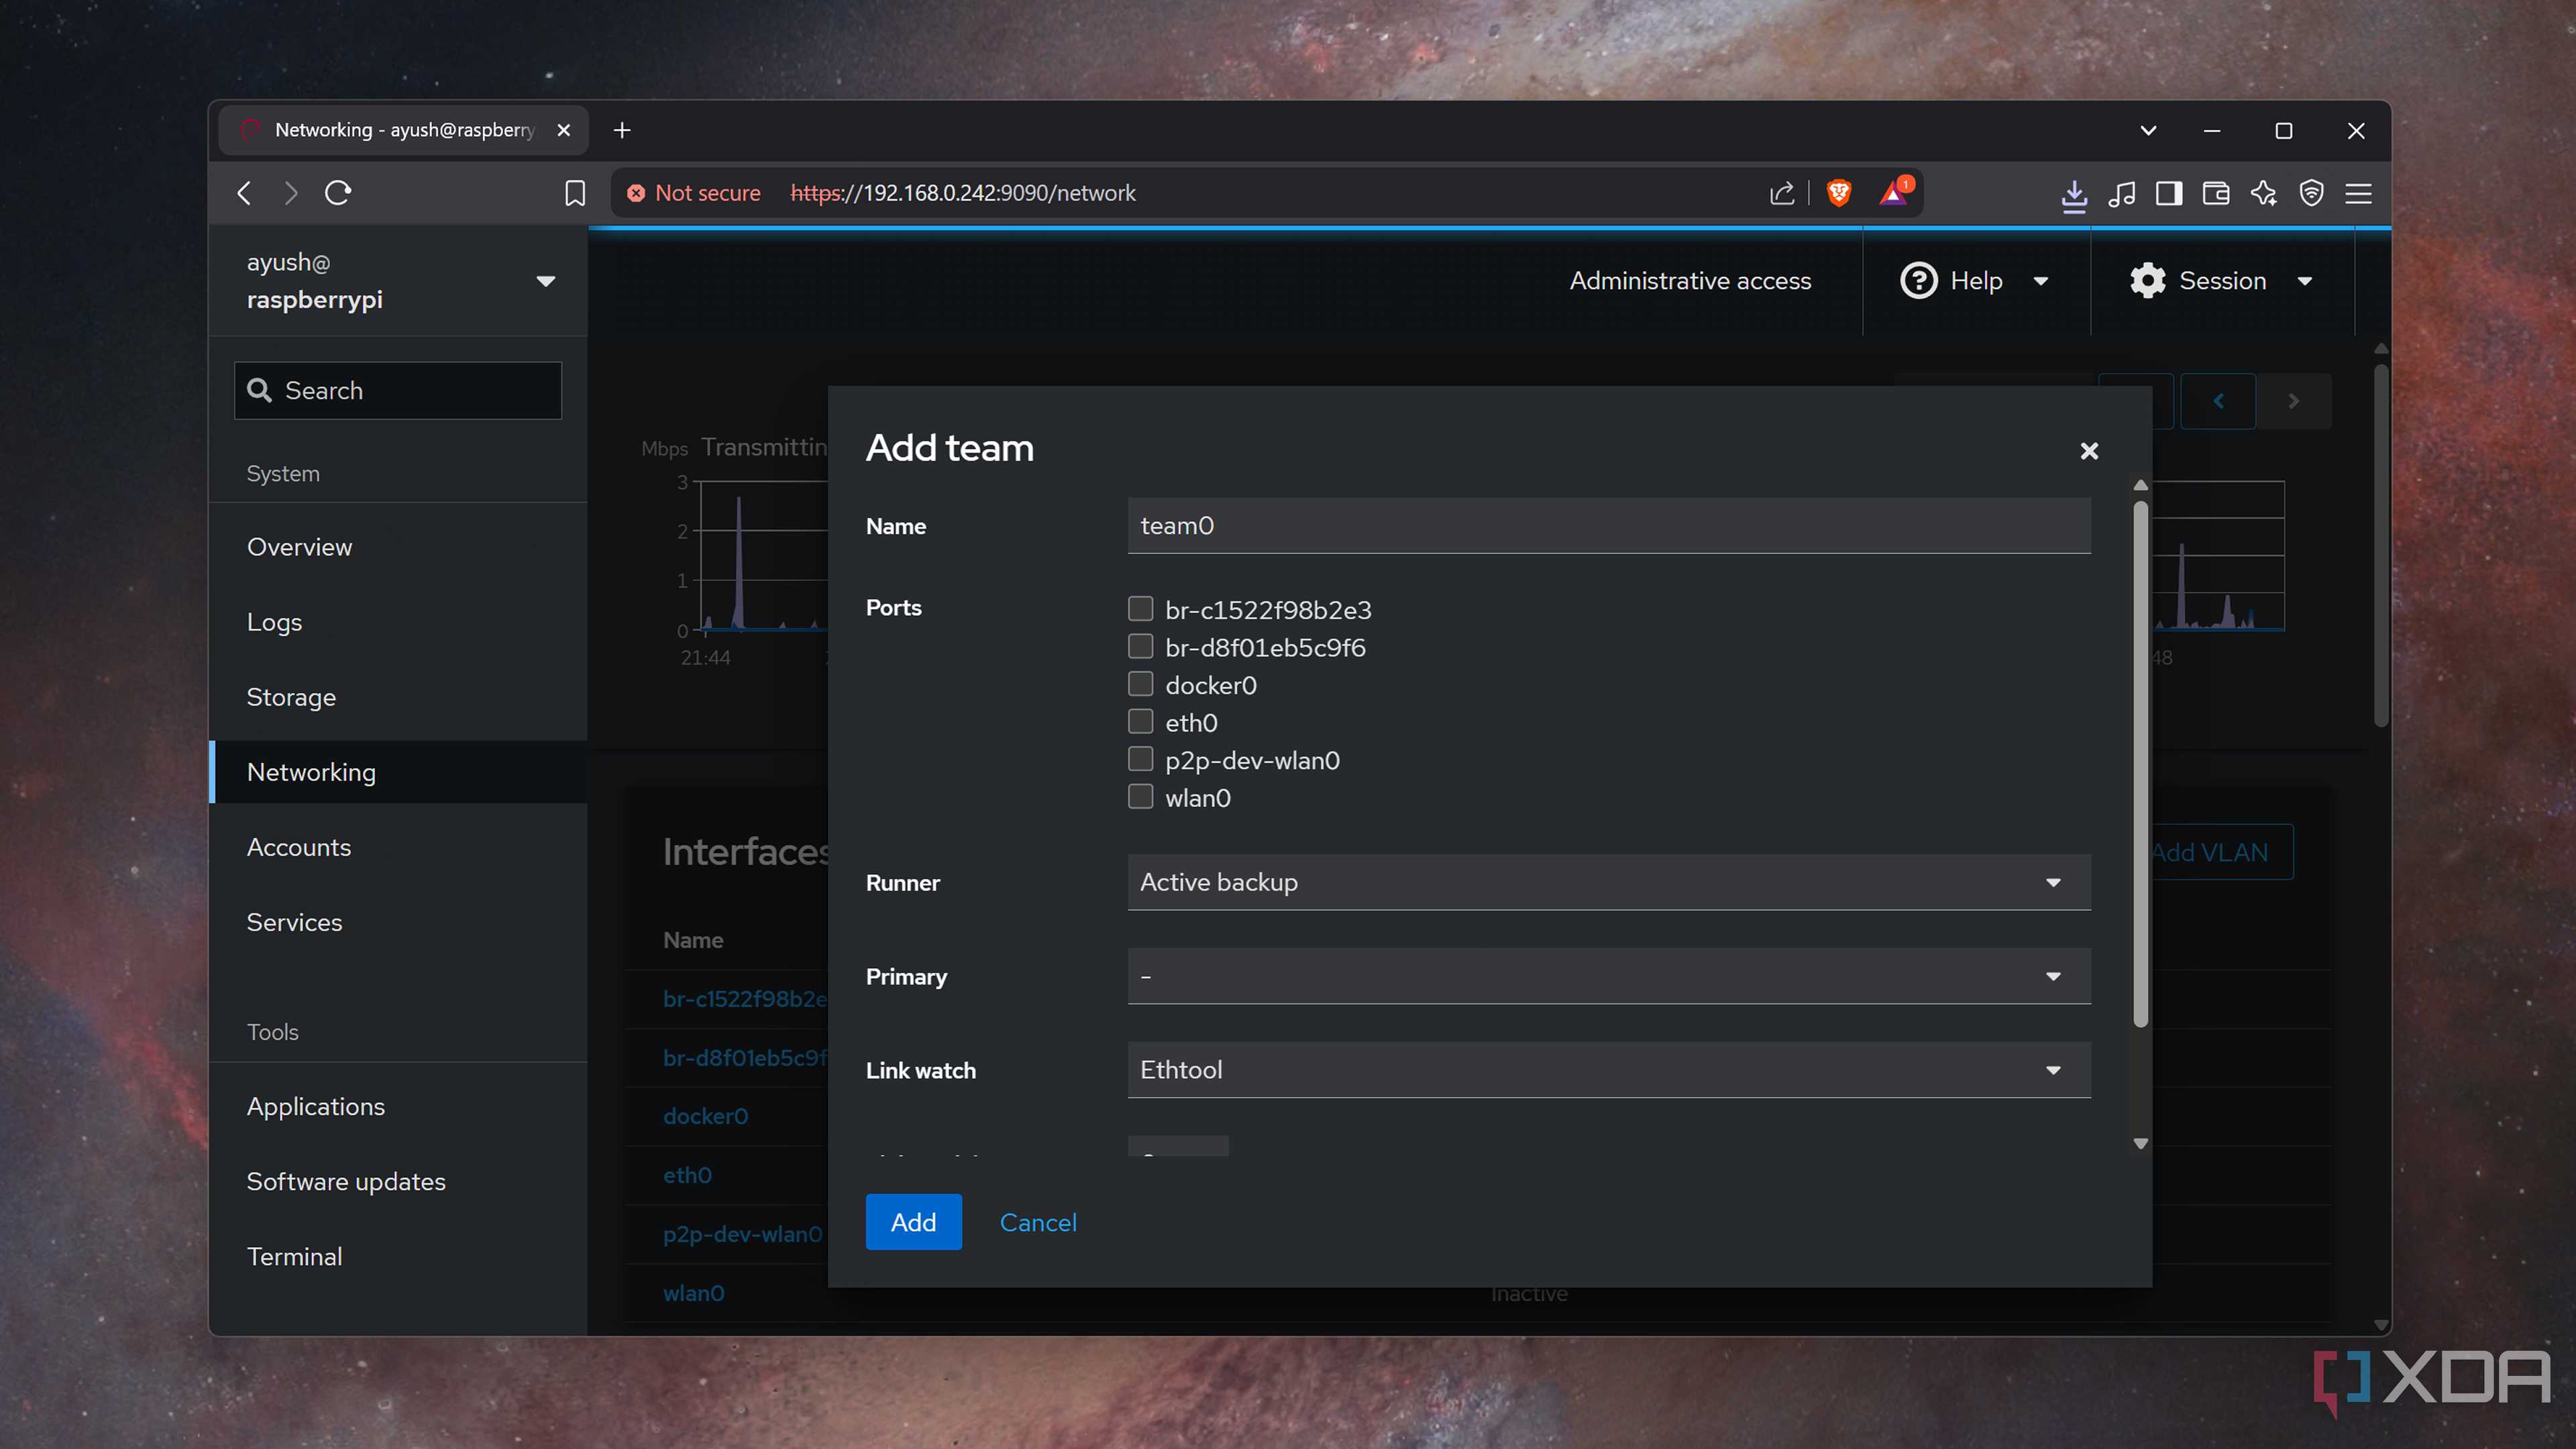Close the Add team dialog
Image resolution: width=2576 pixels, height=1449 pixels.
coord(2089,451)
